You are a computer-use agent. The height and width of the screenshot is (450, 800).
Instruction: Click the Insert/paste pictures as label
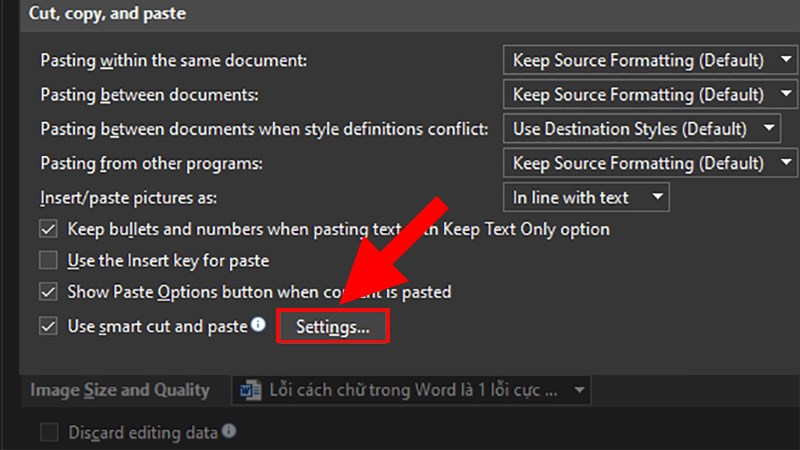click(128, 197)
